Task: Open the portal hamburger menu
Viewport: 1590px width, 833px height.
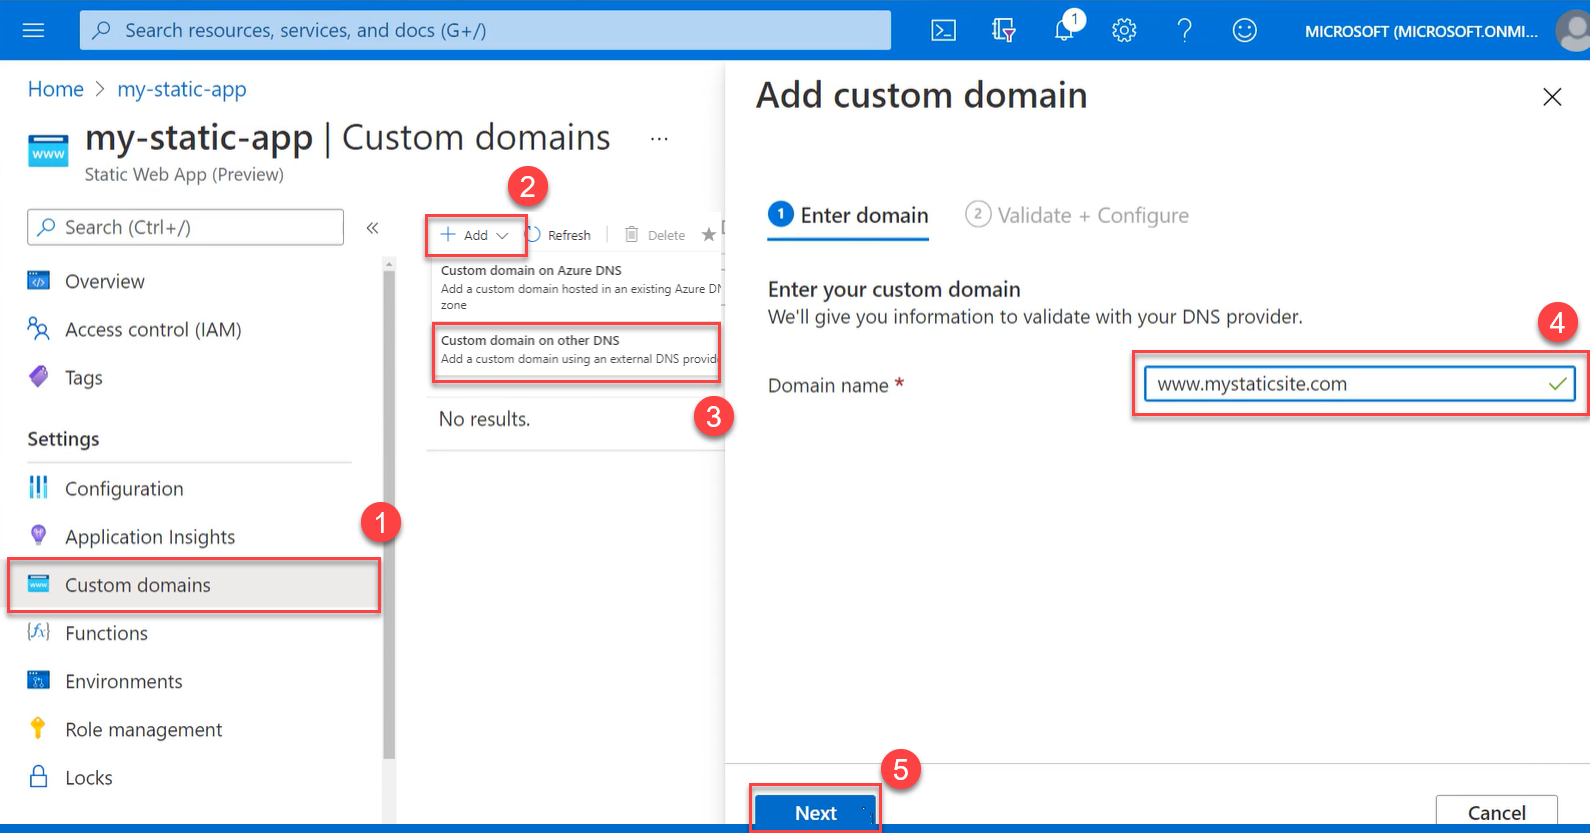Action: [33, 30]
